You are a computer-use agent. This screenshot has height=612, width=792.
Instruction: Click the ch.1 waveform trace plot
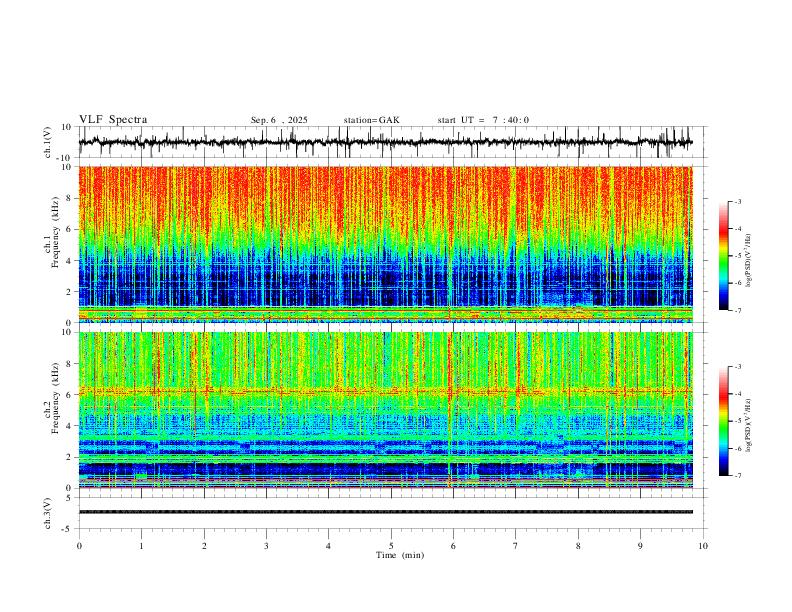pyautogui.click(x=385, y=142)
